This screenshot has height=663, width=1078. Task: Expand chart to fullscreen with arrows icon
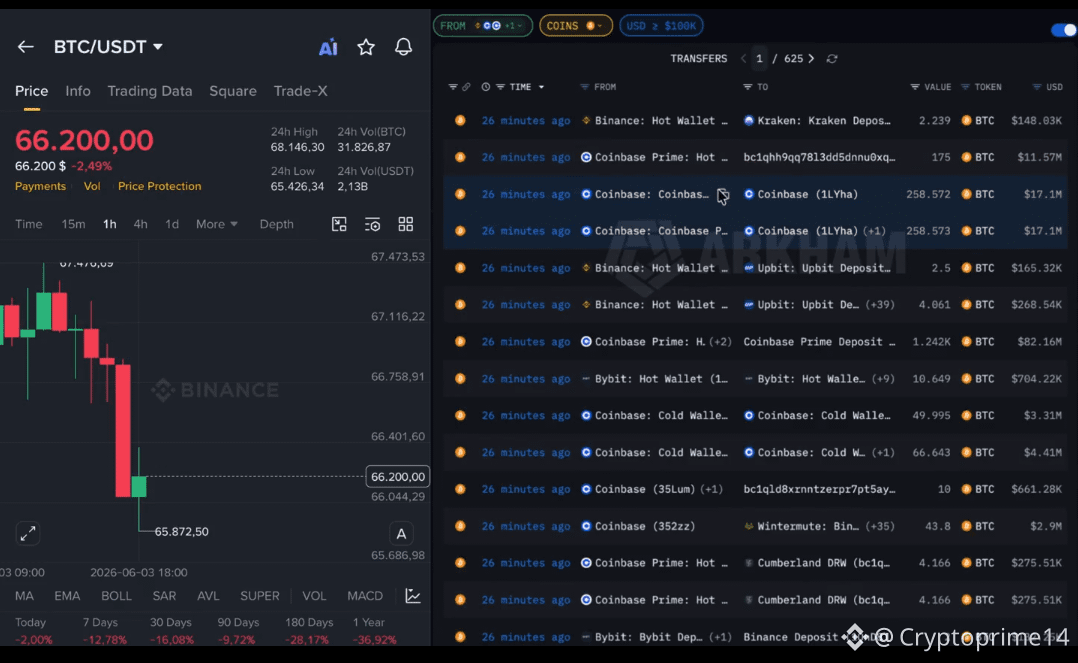[x=28, y=533]
